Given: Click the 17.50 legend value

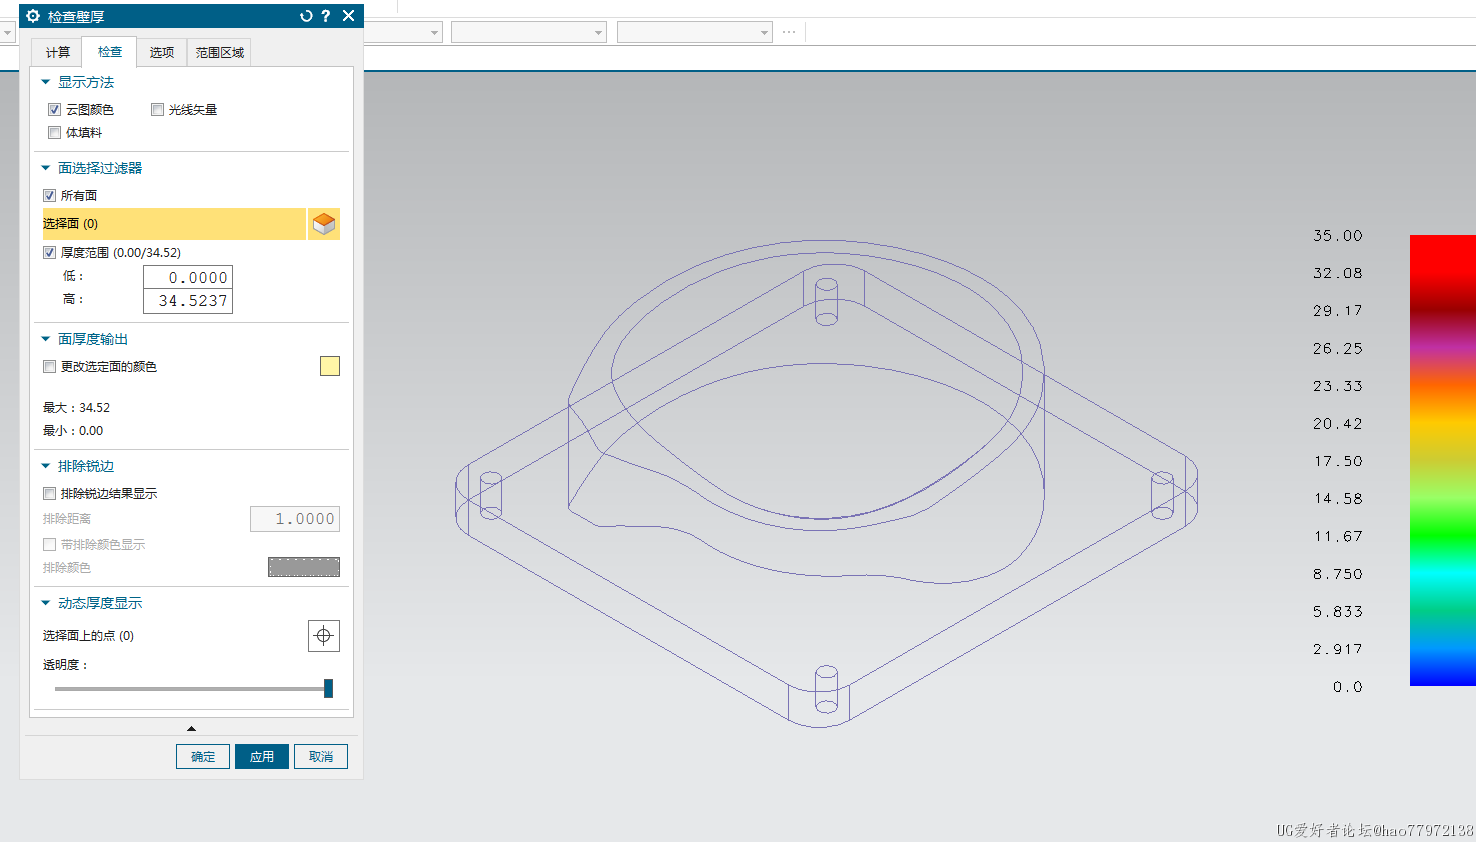Looking at the screenshot, I should pos(1338,461).
